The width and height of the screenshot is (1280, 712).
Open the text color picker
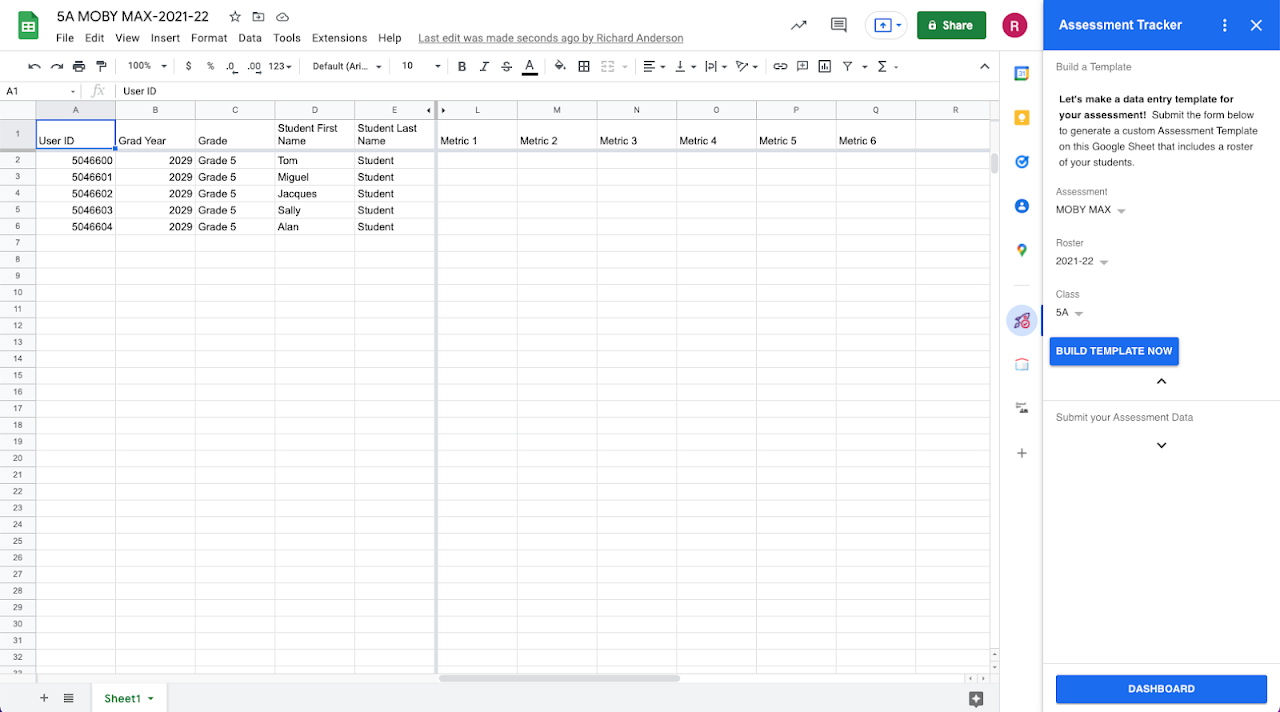coord(530,66)
